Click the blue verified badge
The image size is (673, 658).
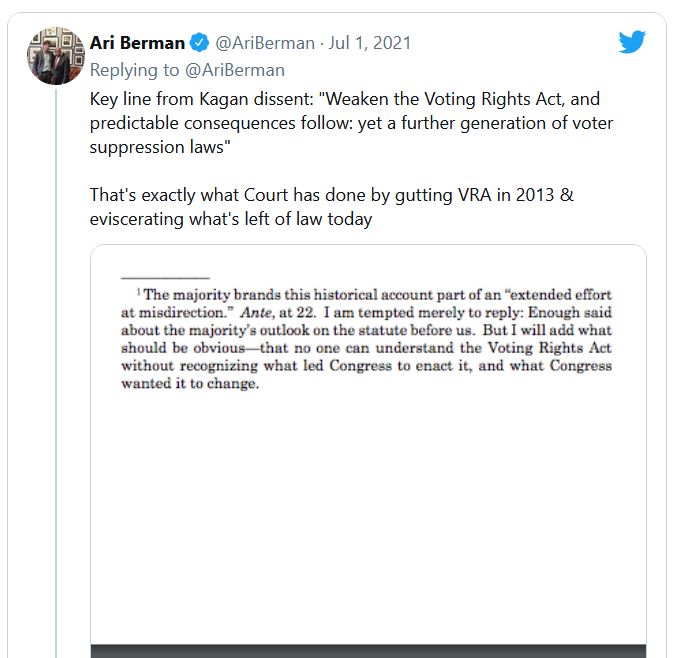[x=199, y=43]
